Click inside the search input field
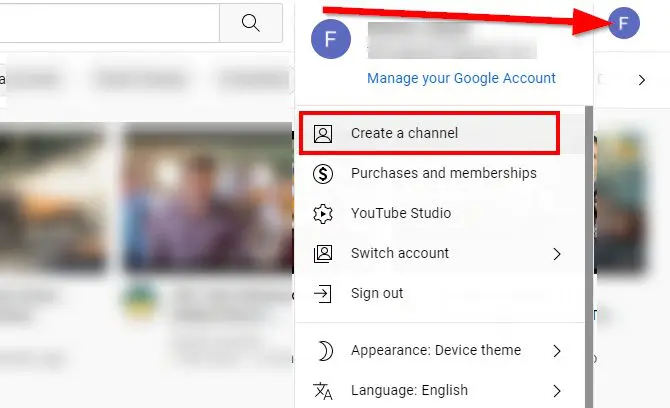The height and width of the screenshot is (408, 670). (109, 23)
